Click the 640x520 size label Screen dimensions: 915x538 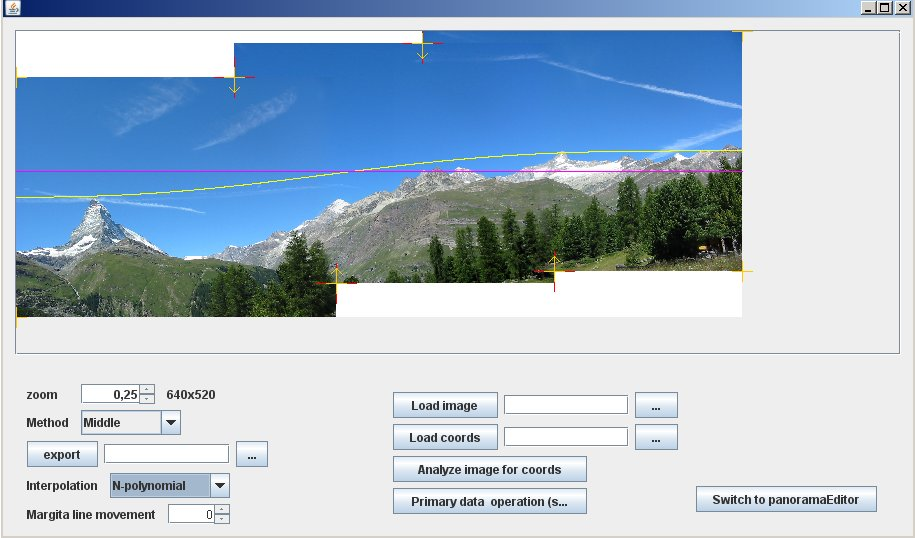point(191,394)
